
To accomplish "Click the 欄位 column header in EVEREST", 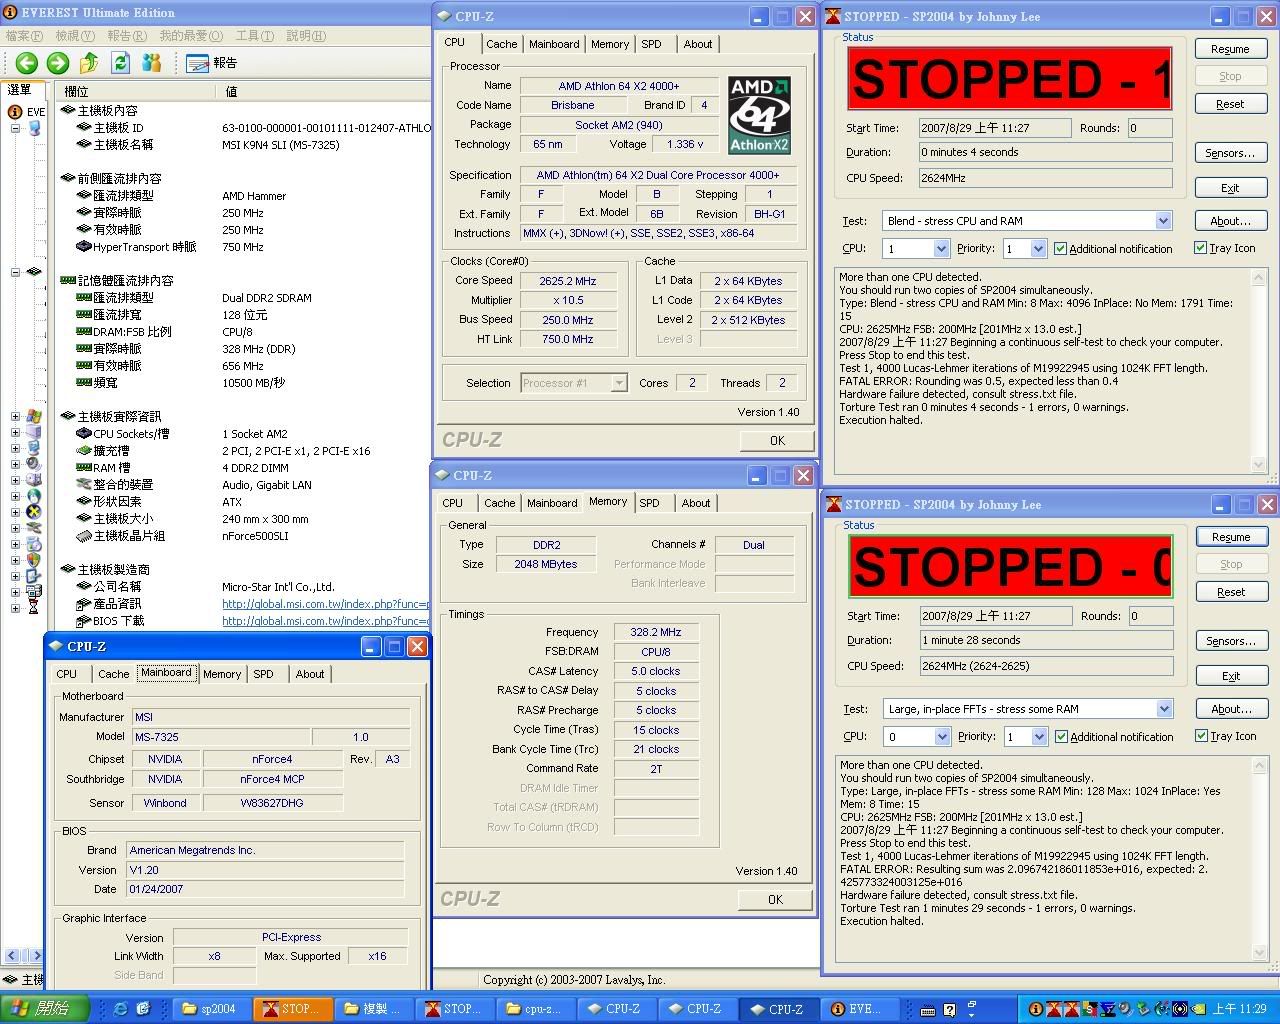I will point(135,91).
